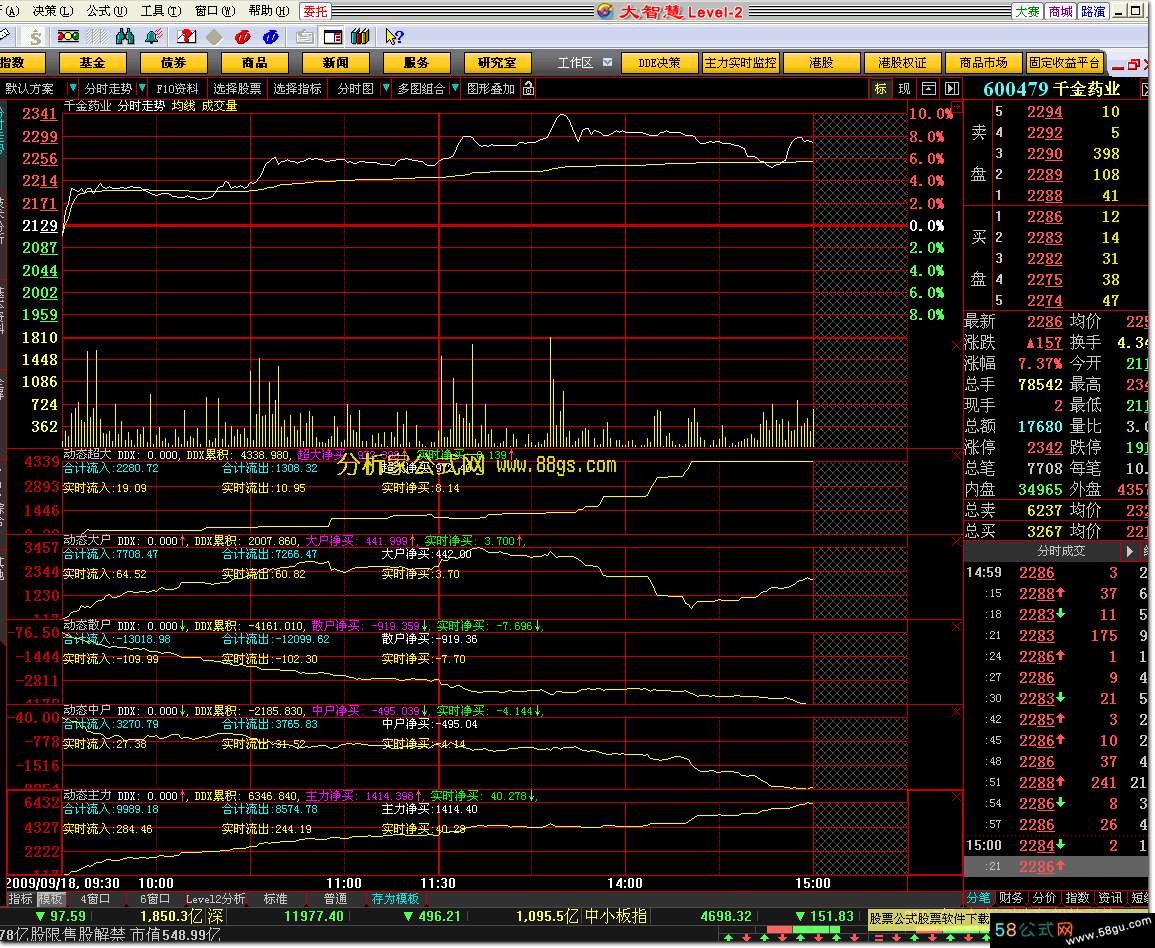Open the binoculars search tool
Image resolution: width=1155 pixels, height=948 pixels.
coord(125,36)
